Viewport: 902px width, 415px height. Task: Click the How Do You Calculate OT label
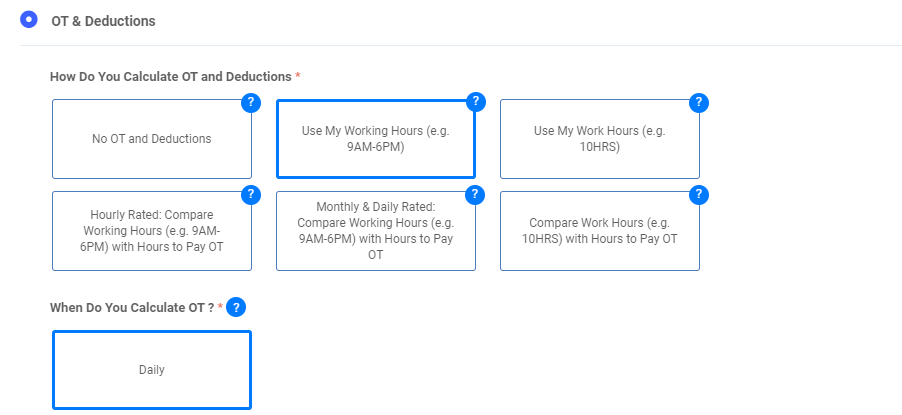[x=170, y=76]
